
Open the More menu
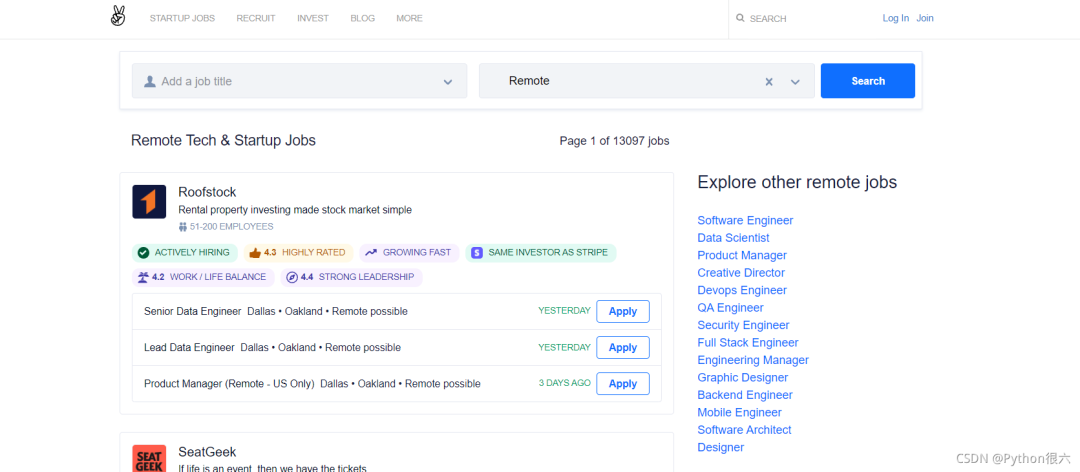pyautogui.click(x=409, y=19)
